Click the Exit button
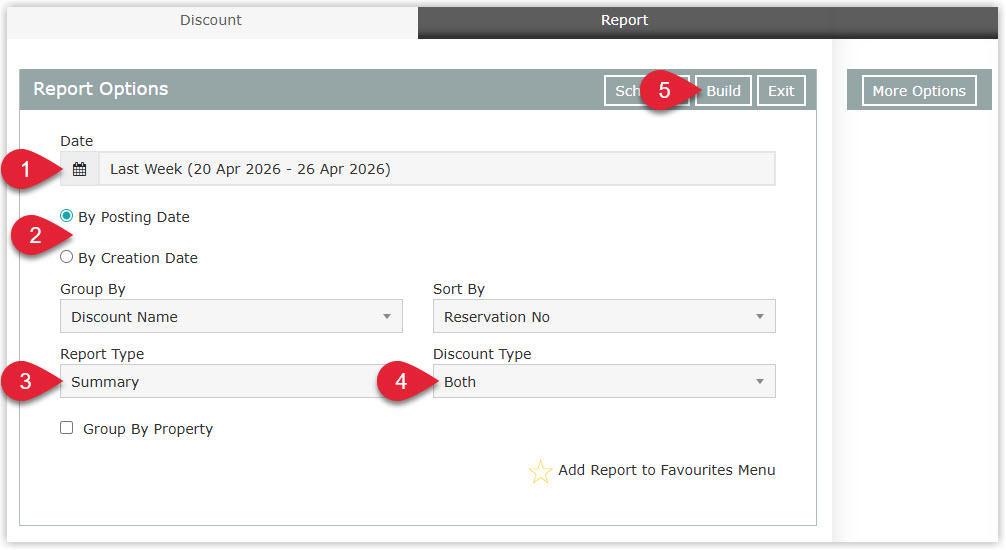The image size is (1006, 550). (x=781, y=91)
